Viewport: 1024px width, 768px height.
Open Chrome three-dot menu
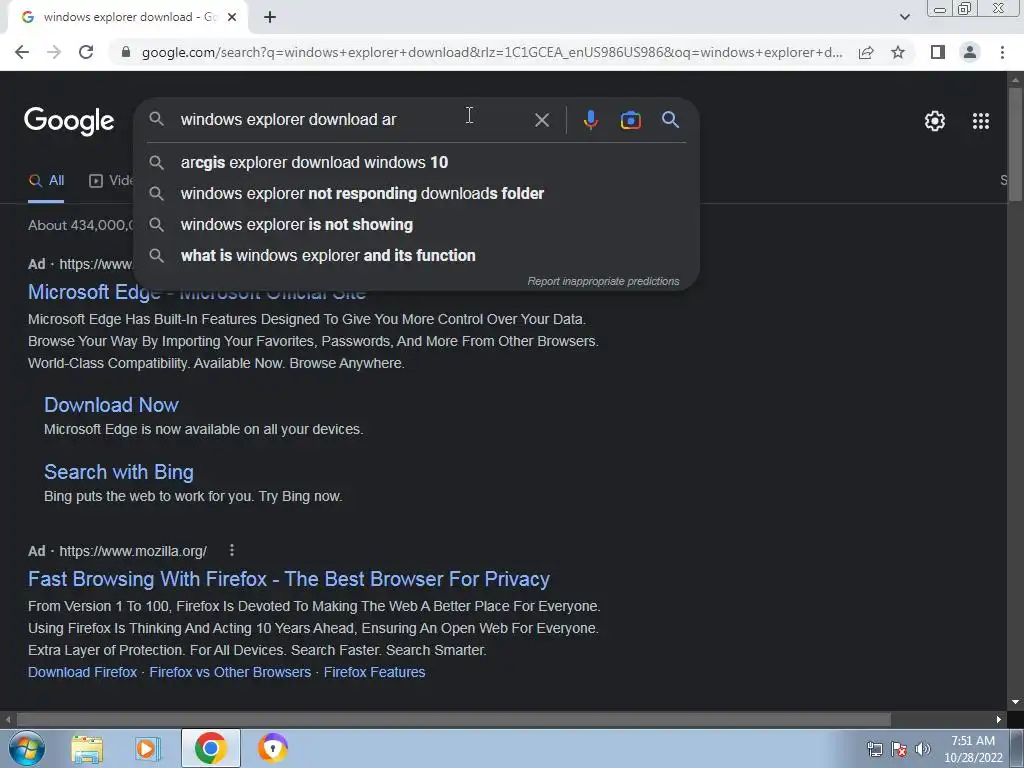tap(1002, 52)
